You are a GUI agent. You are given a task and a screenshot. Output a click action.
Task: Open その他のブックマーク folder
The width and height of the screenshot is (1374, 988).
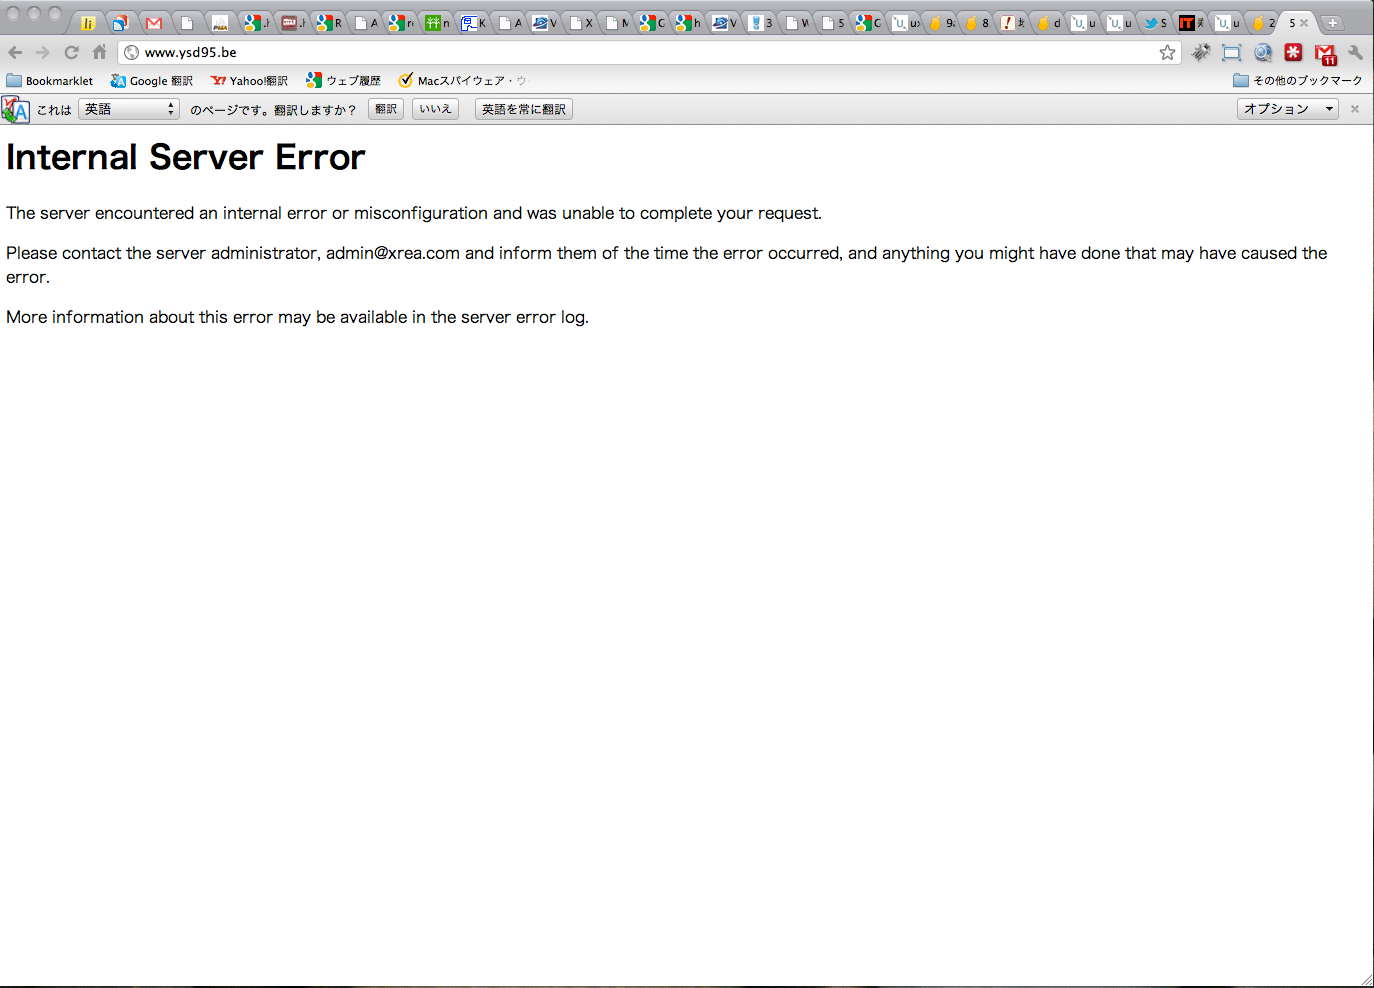pos(1298,81)
